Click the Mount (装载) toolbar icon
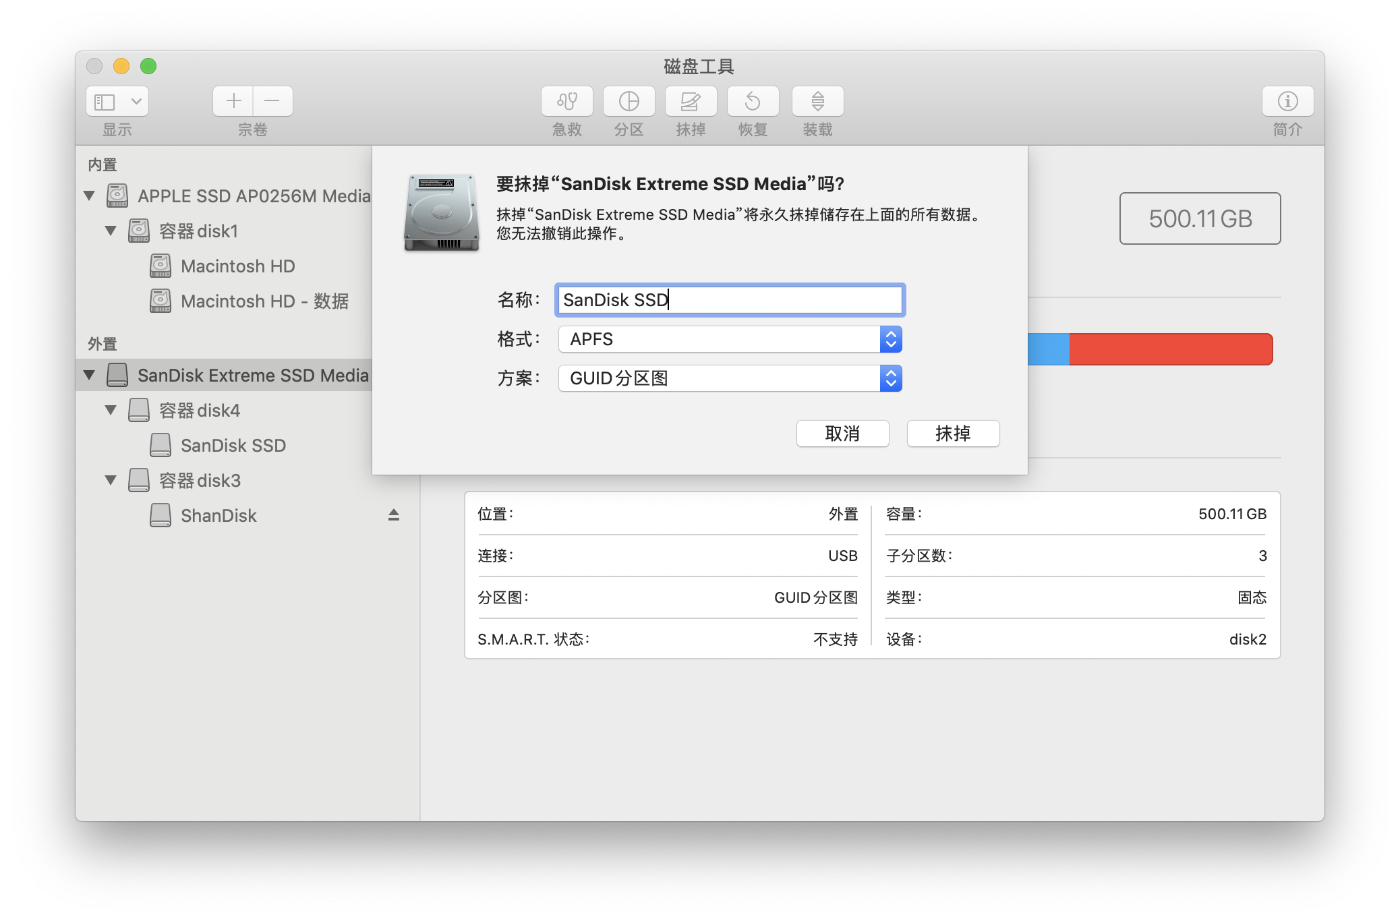This screenshot has width=1400, height=921. pyautogui.click(x=818, y=101)
